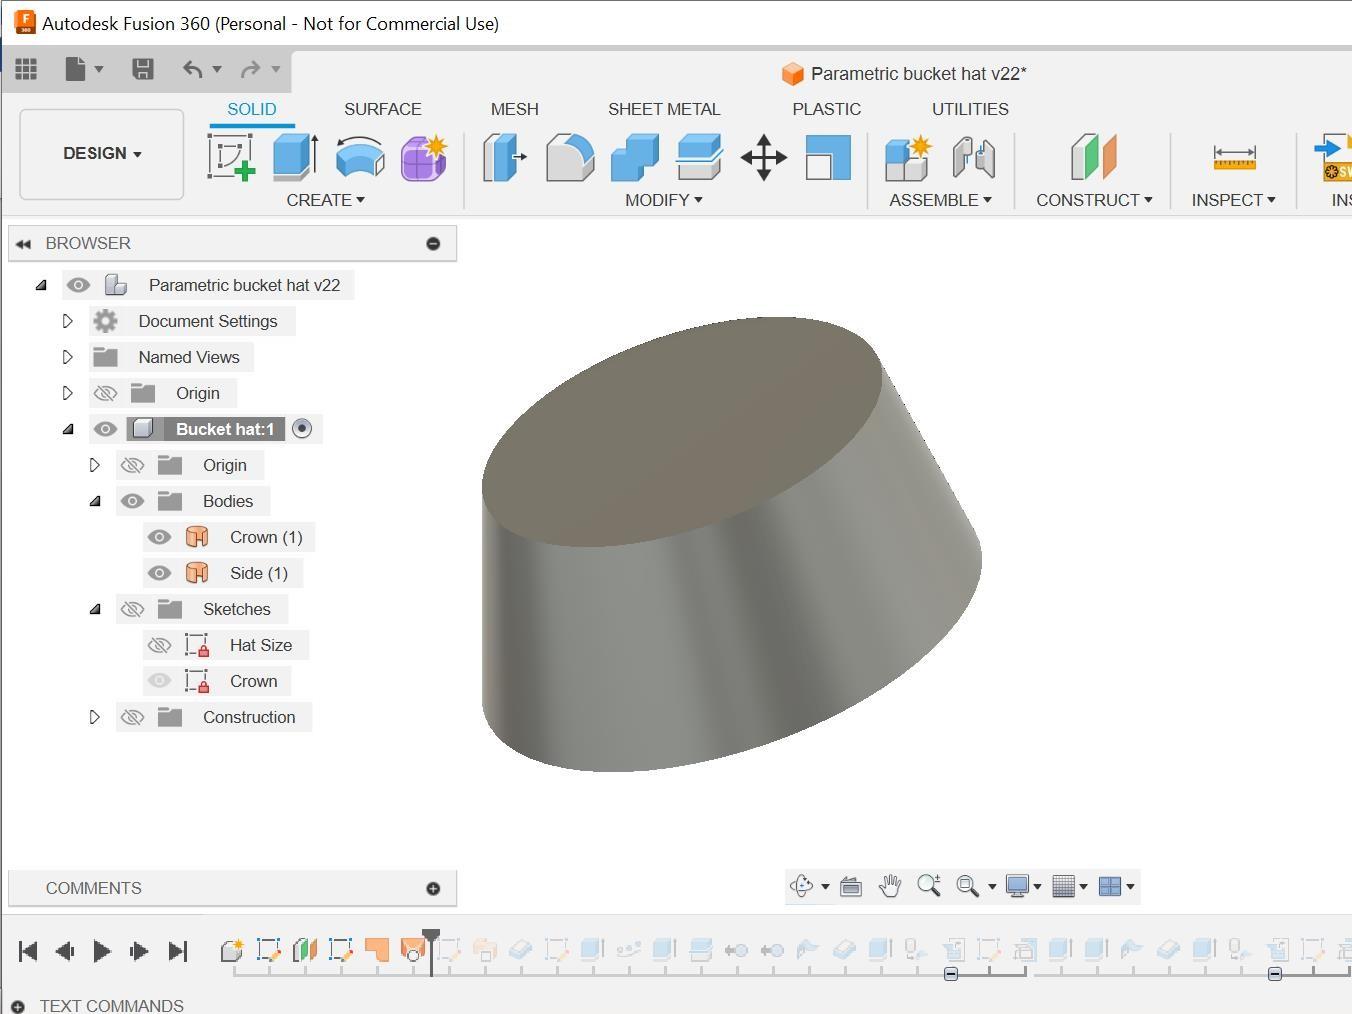Select the Extrude tool
The height and width of the screenshot is (1014, 1352).
[295, 157]
